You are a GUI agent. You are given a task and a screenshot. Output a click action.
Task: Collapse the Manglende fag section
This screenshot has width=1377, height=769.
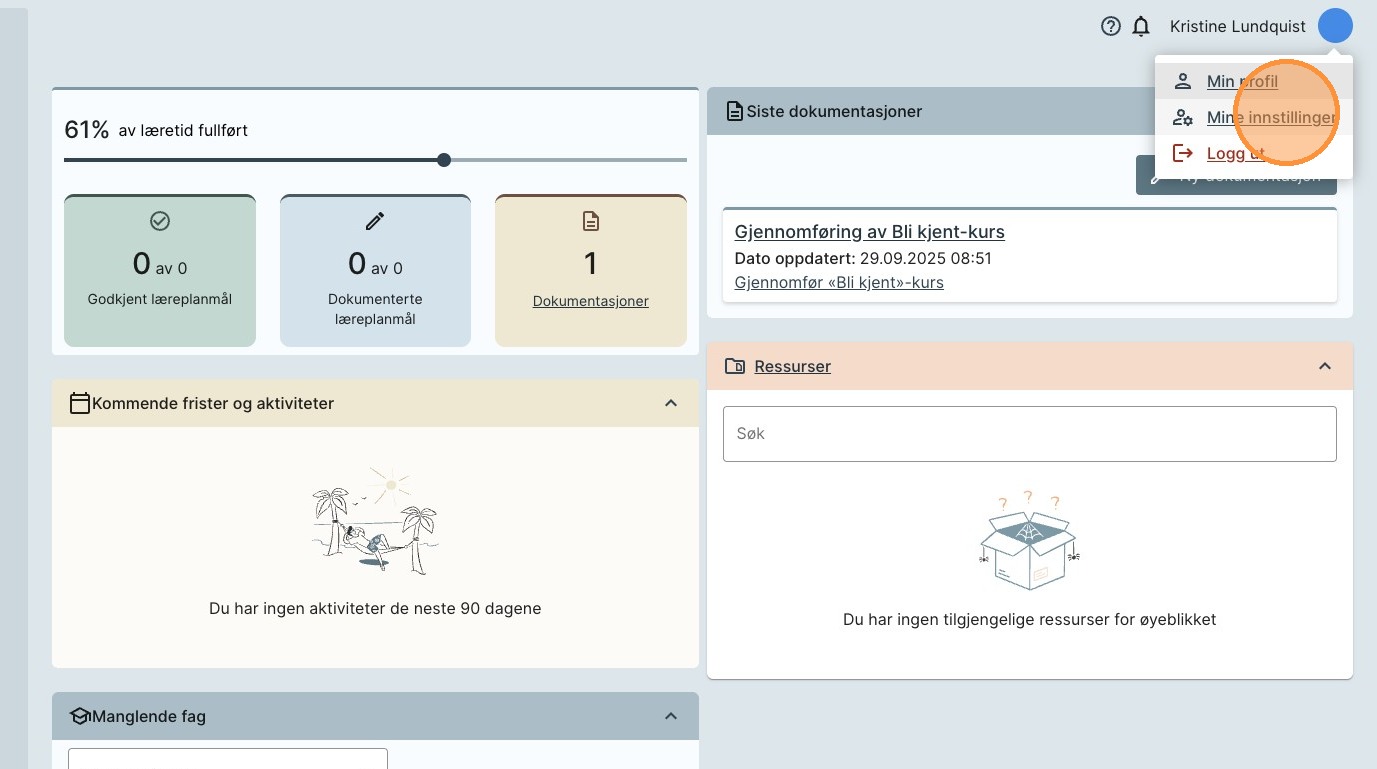coord(671,716)
